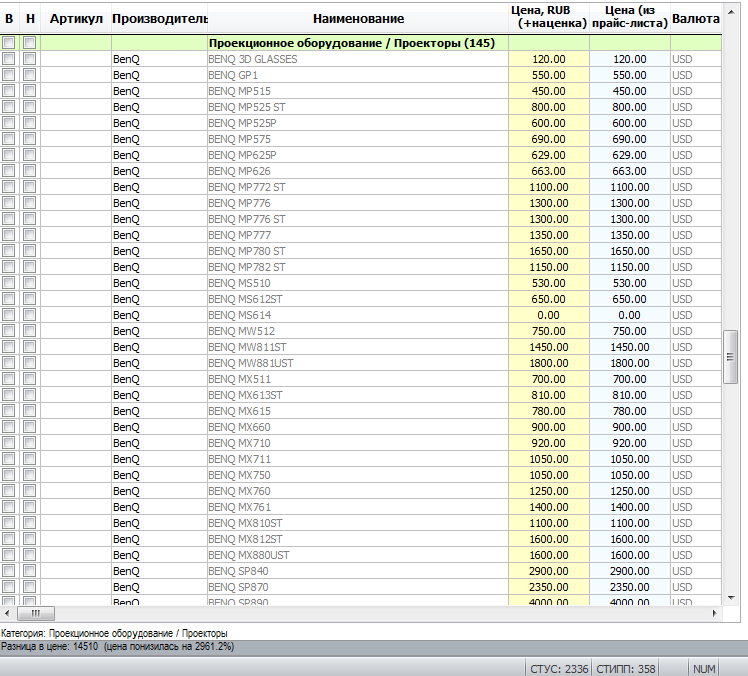Sort by the Производитель column header
Screen dimensions: 748x676
160,19
